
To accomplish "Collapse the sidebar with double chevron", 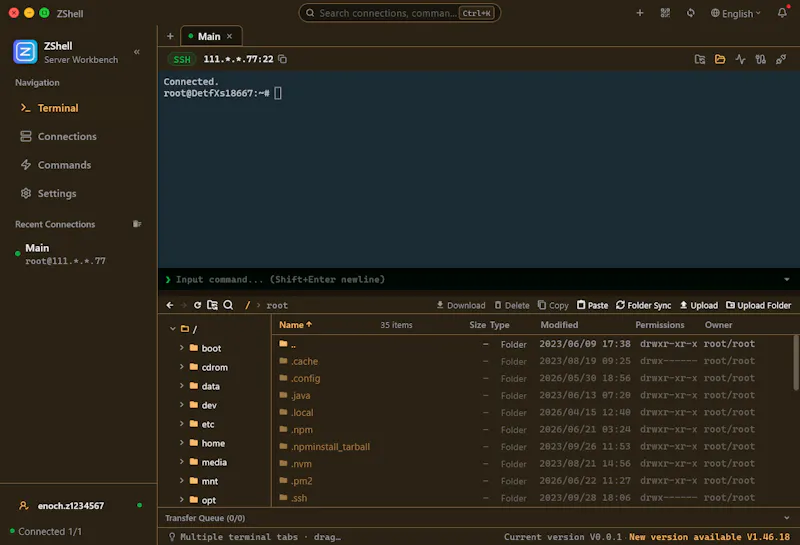I will pos(137,52).
